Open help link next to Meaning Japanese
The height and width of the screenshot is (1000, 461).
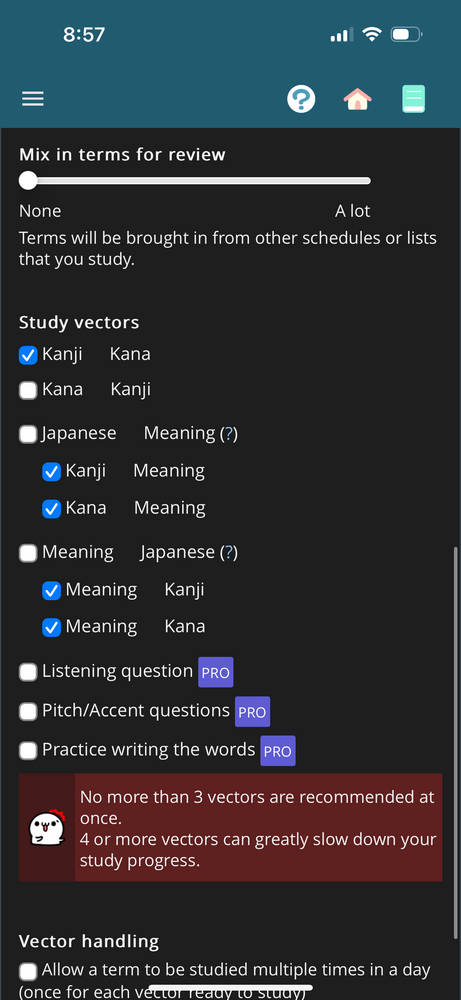coord(229,552)
